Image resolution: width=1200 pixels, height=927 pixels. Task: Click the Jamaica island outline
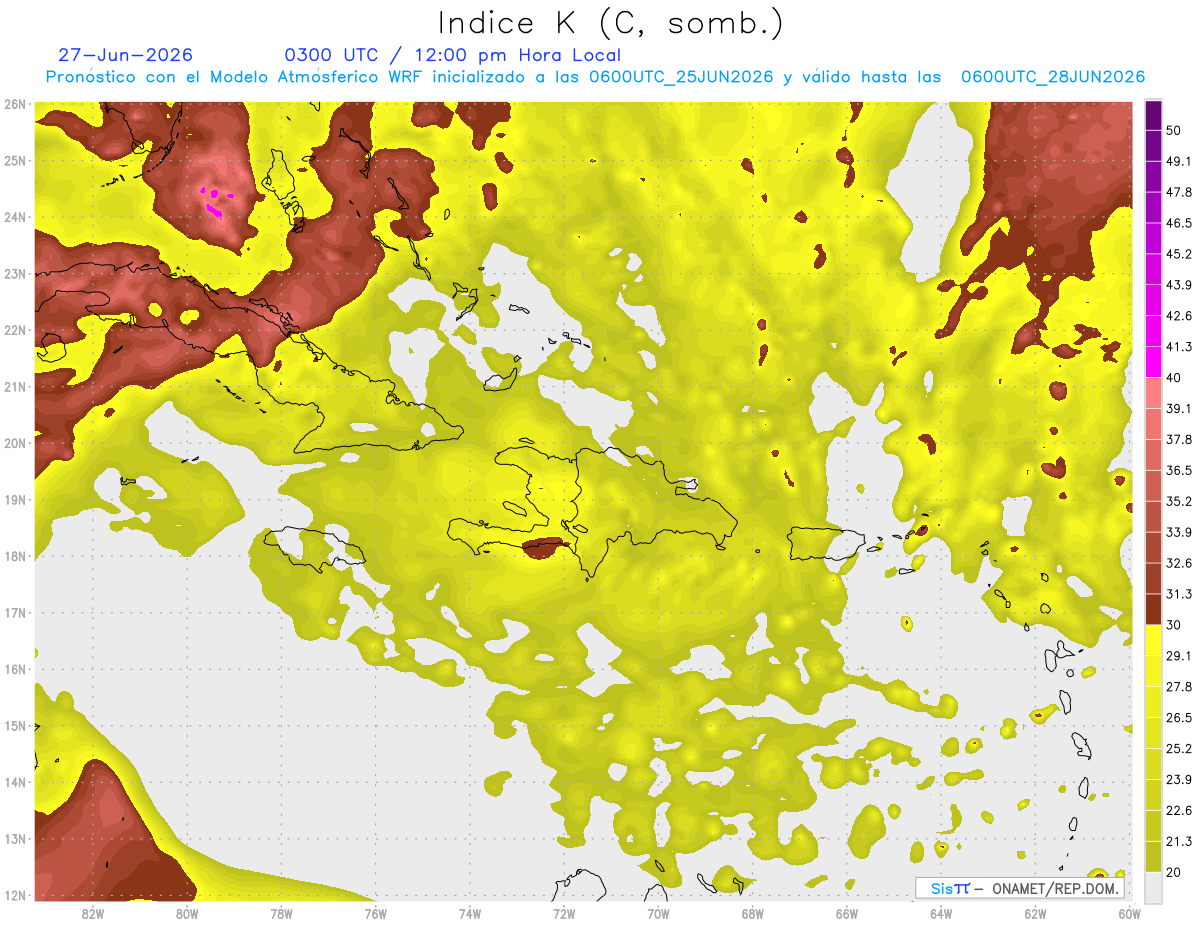[315, 548]
